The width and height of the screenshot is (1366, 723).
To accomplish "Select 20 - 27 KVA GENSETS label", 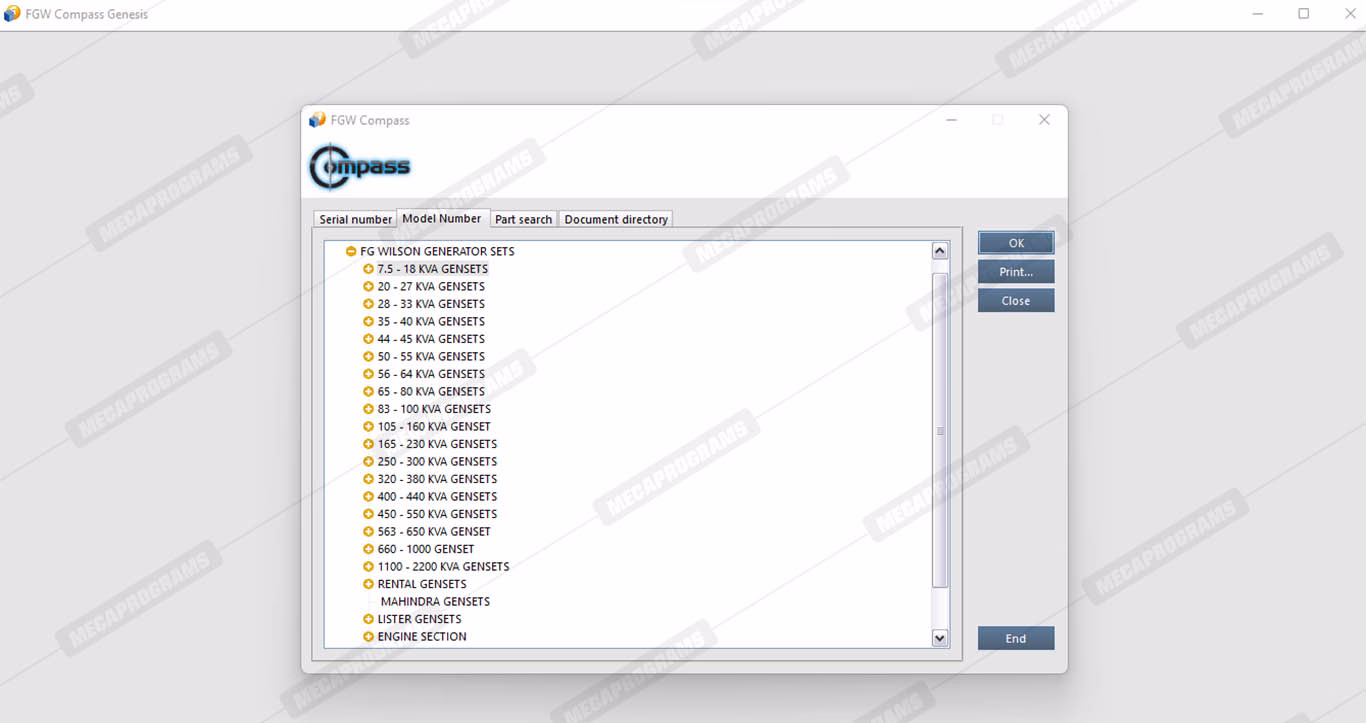I will [x=431, y=287].
